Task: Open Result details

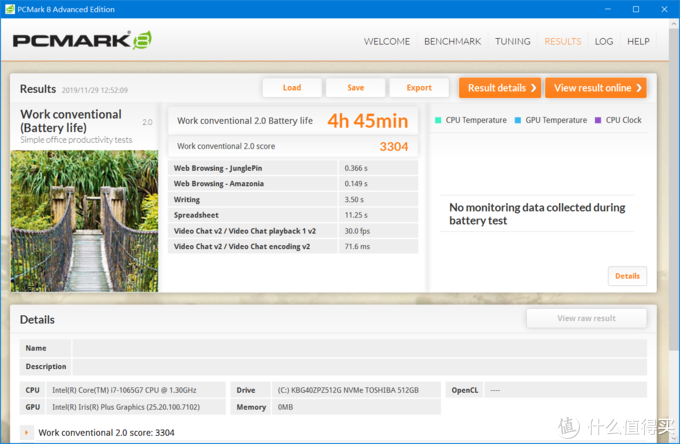Action: (x=500, y=88)
